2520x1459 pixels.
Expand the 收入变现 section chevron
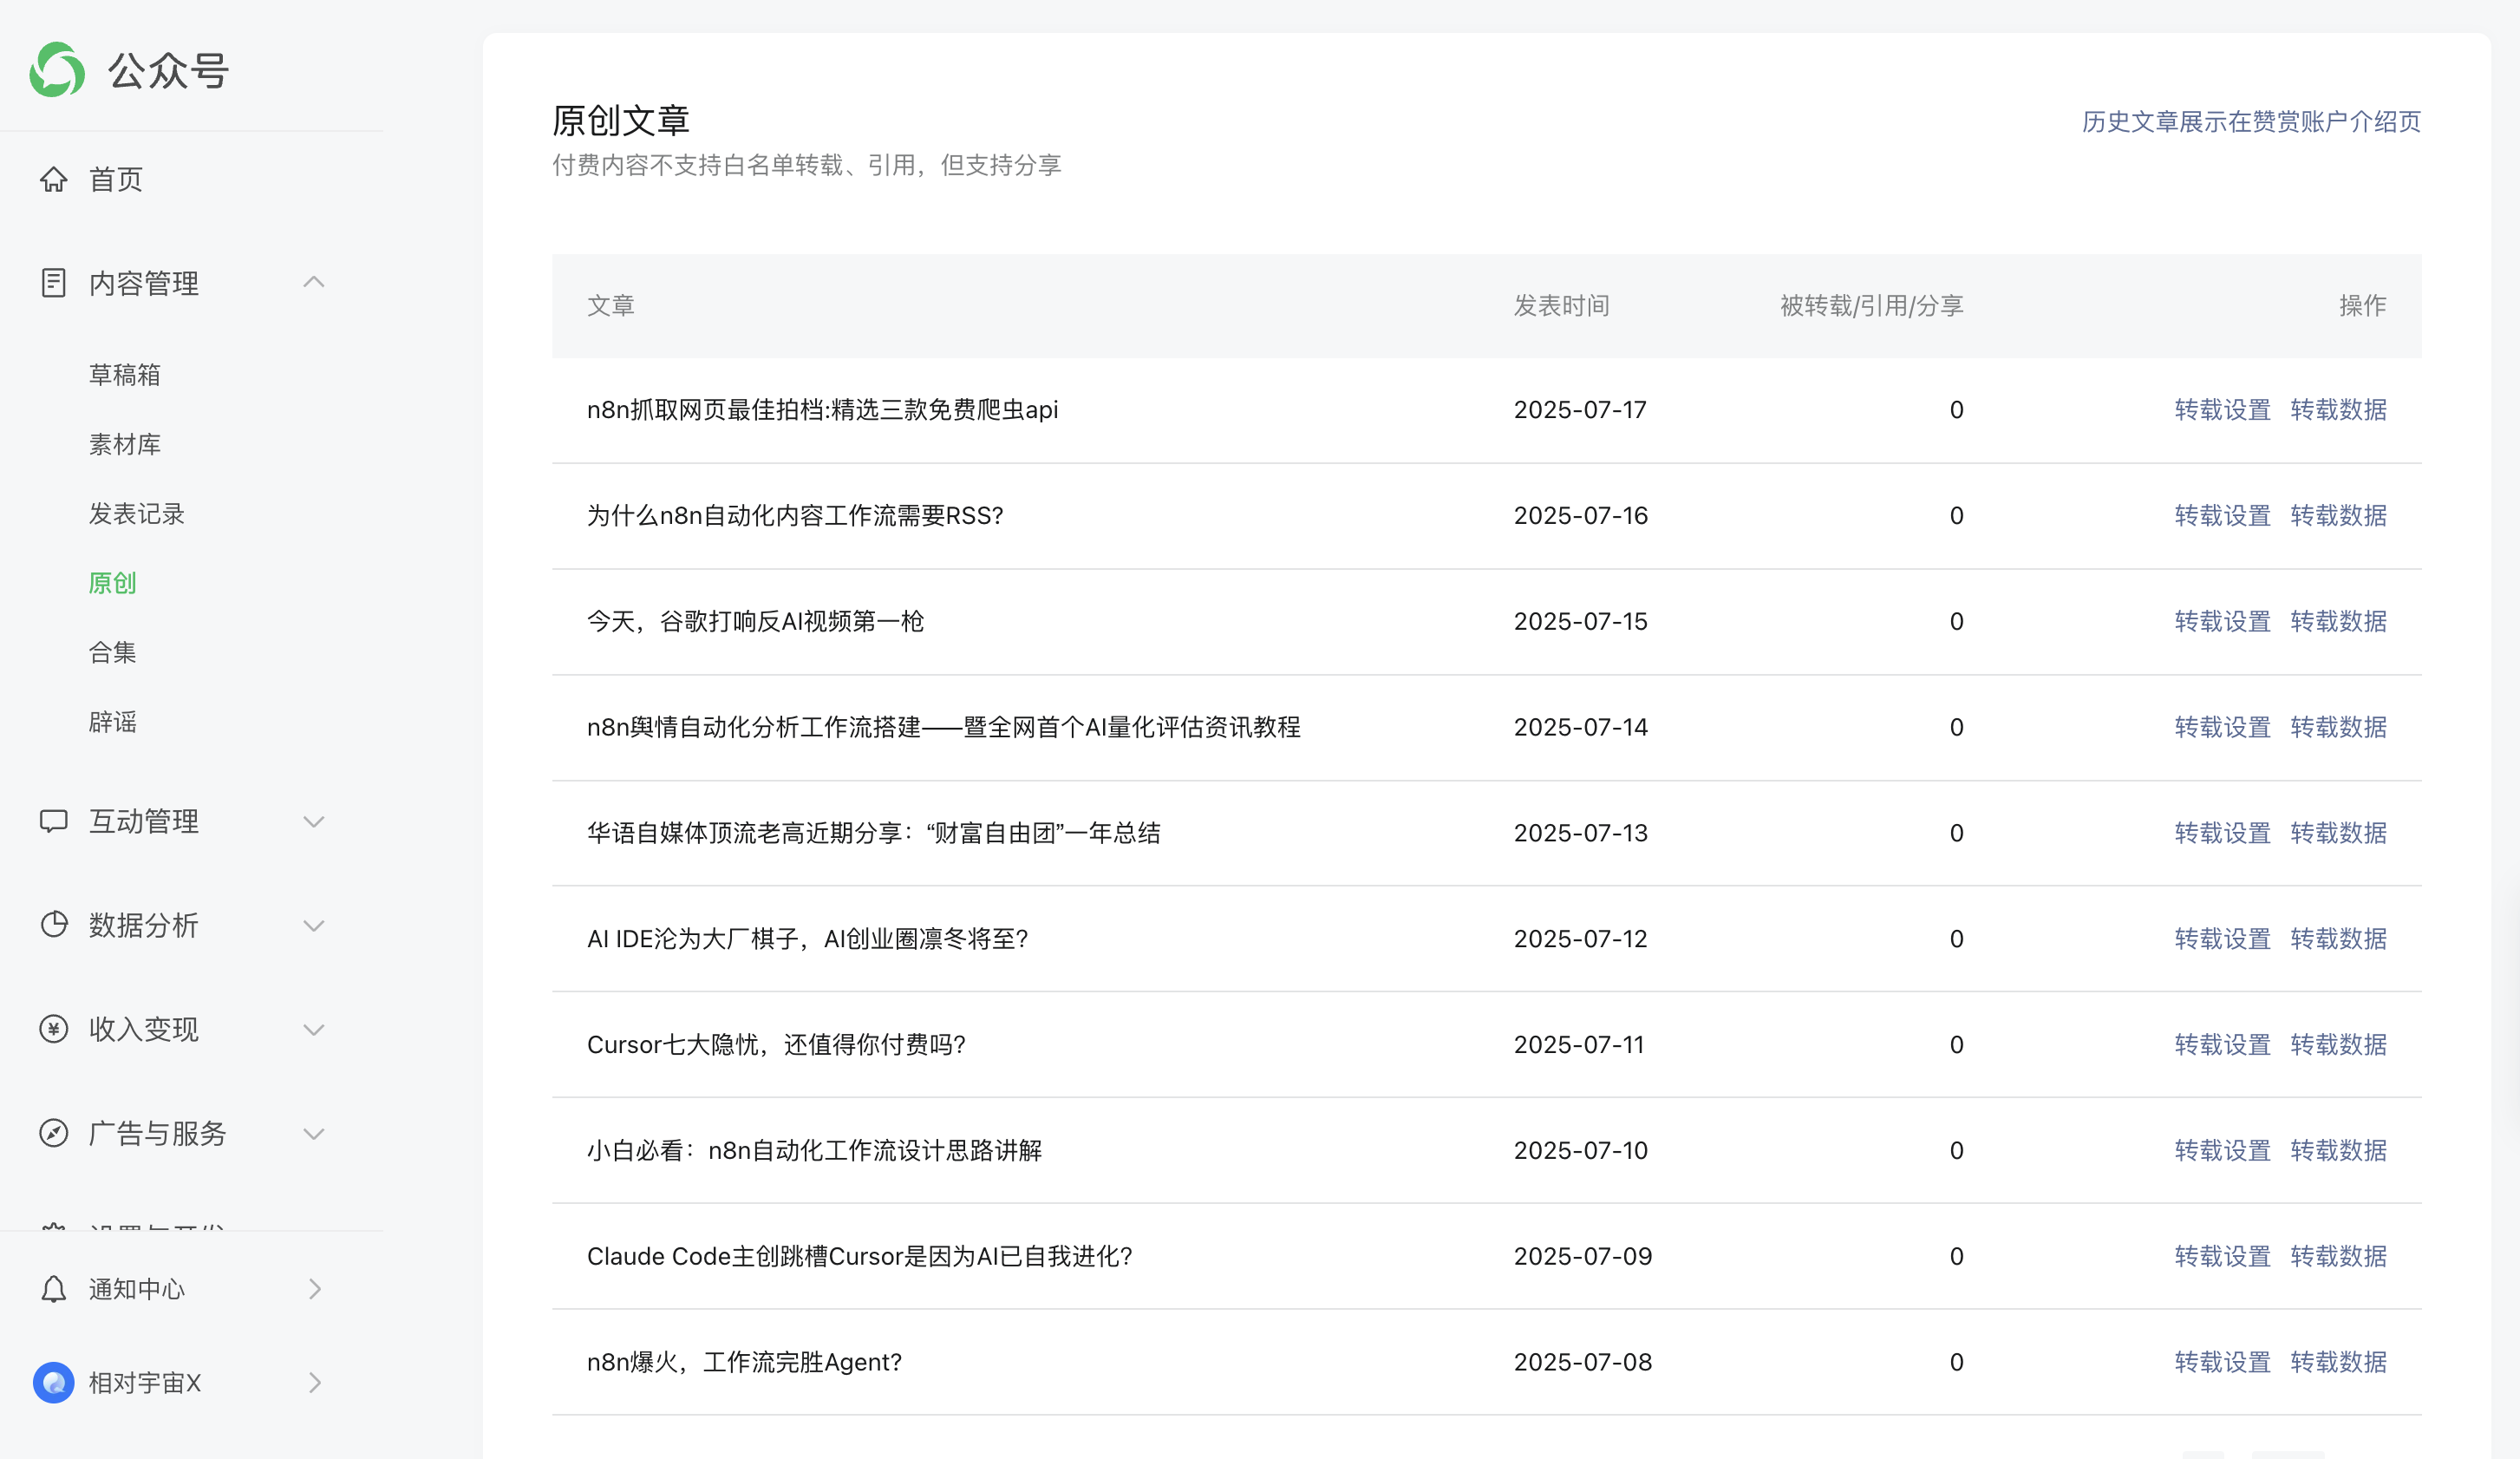pyautogui.click(x=314, y=1029)
